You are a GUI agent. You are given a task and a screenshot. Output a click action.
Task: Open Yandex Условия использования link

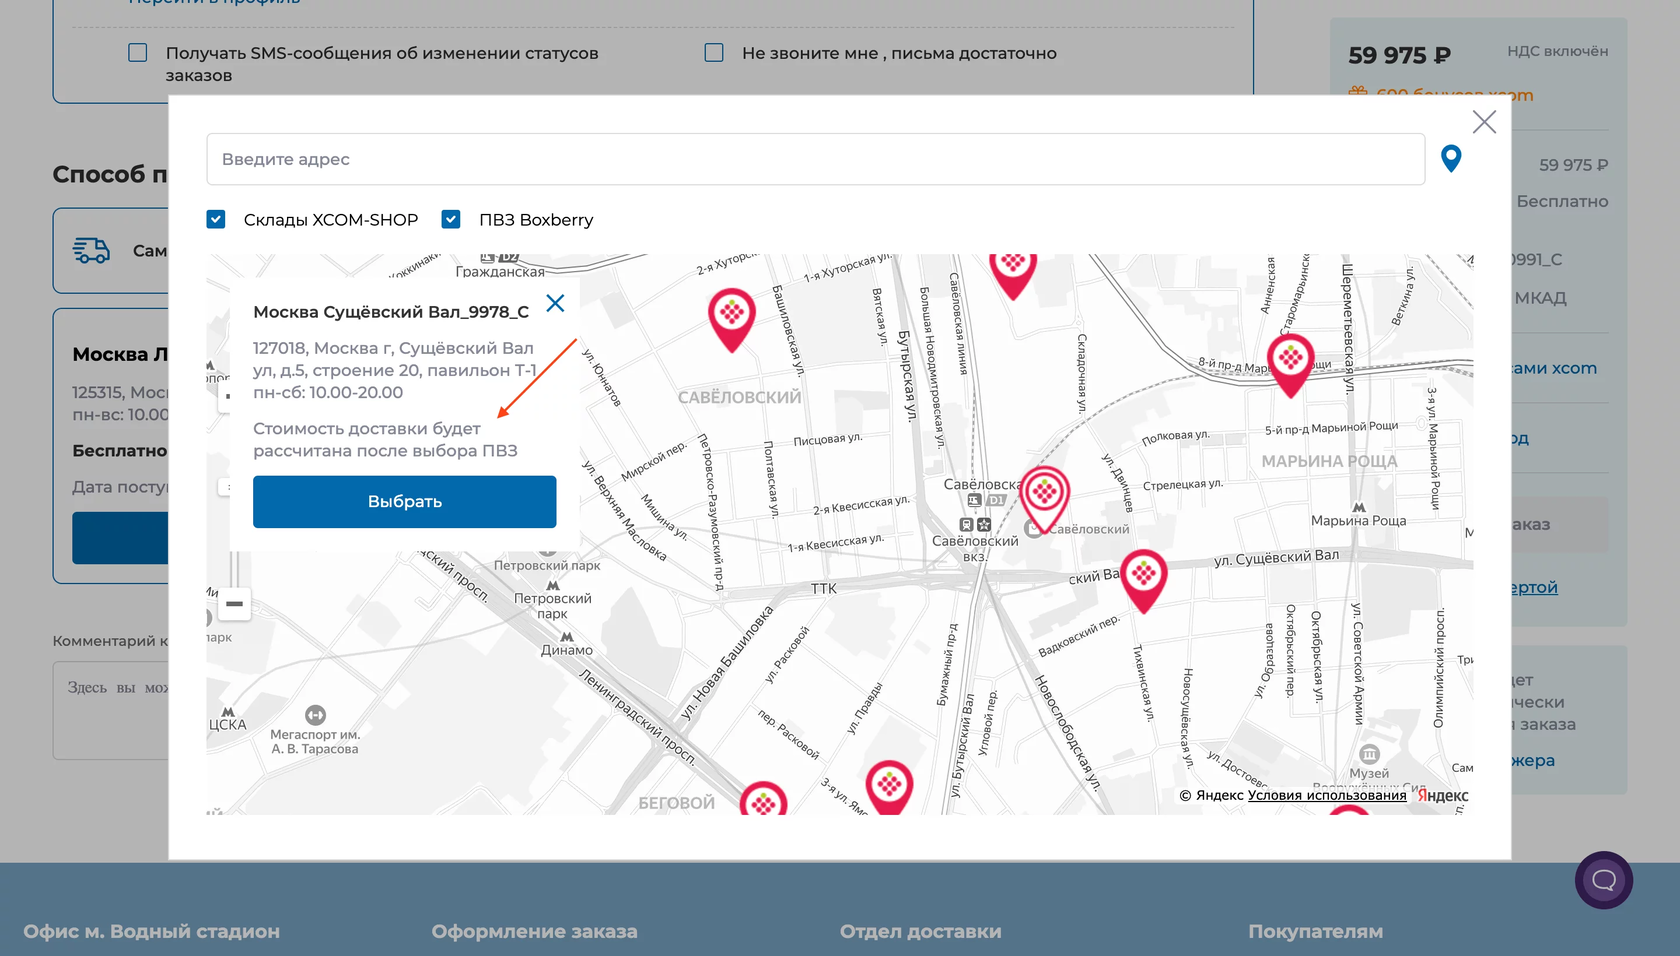(x=1327, y=795)
